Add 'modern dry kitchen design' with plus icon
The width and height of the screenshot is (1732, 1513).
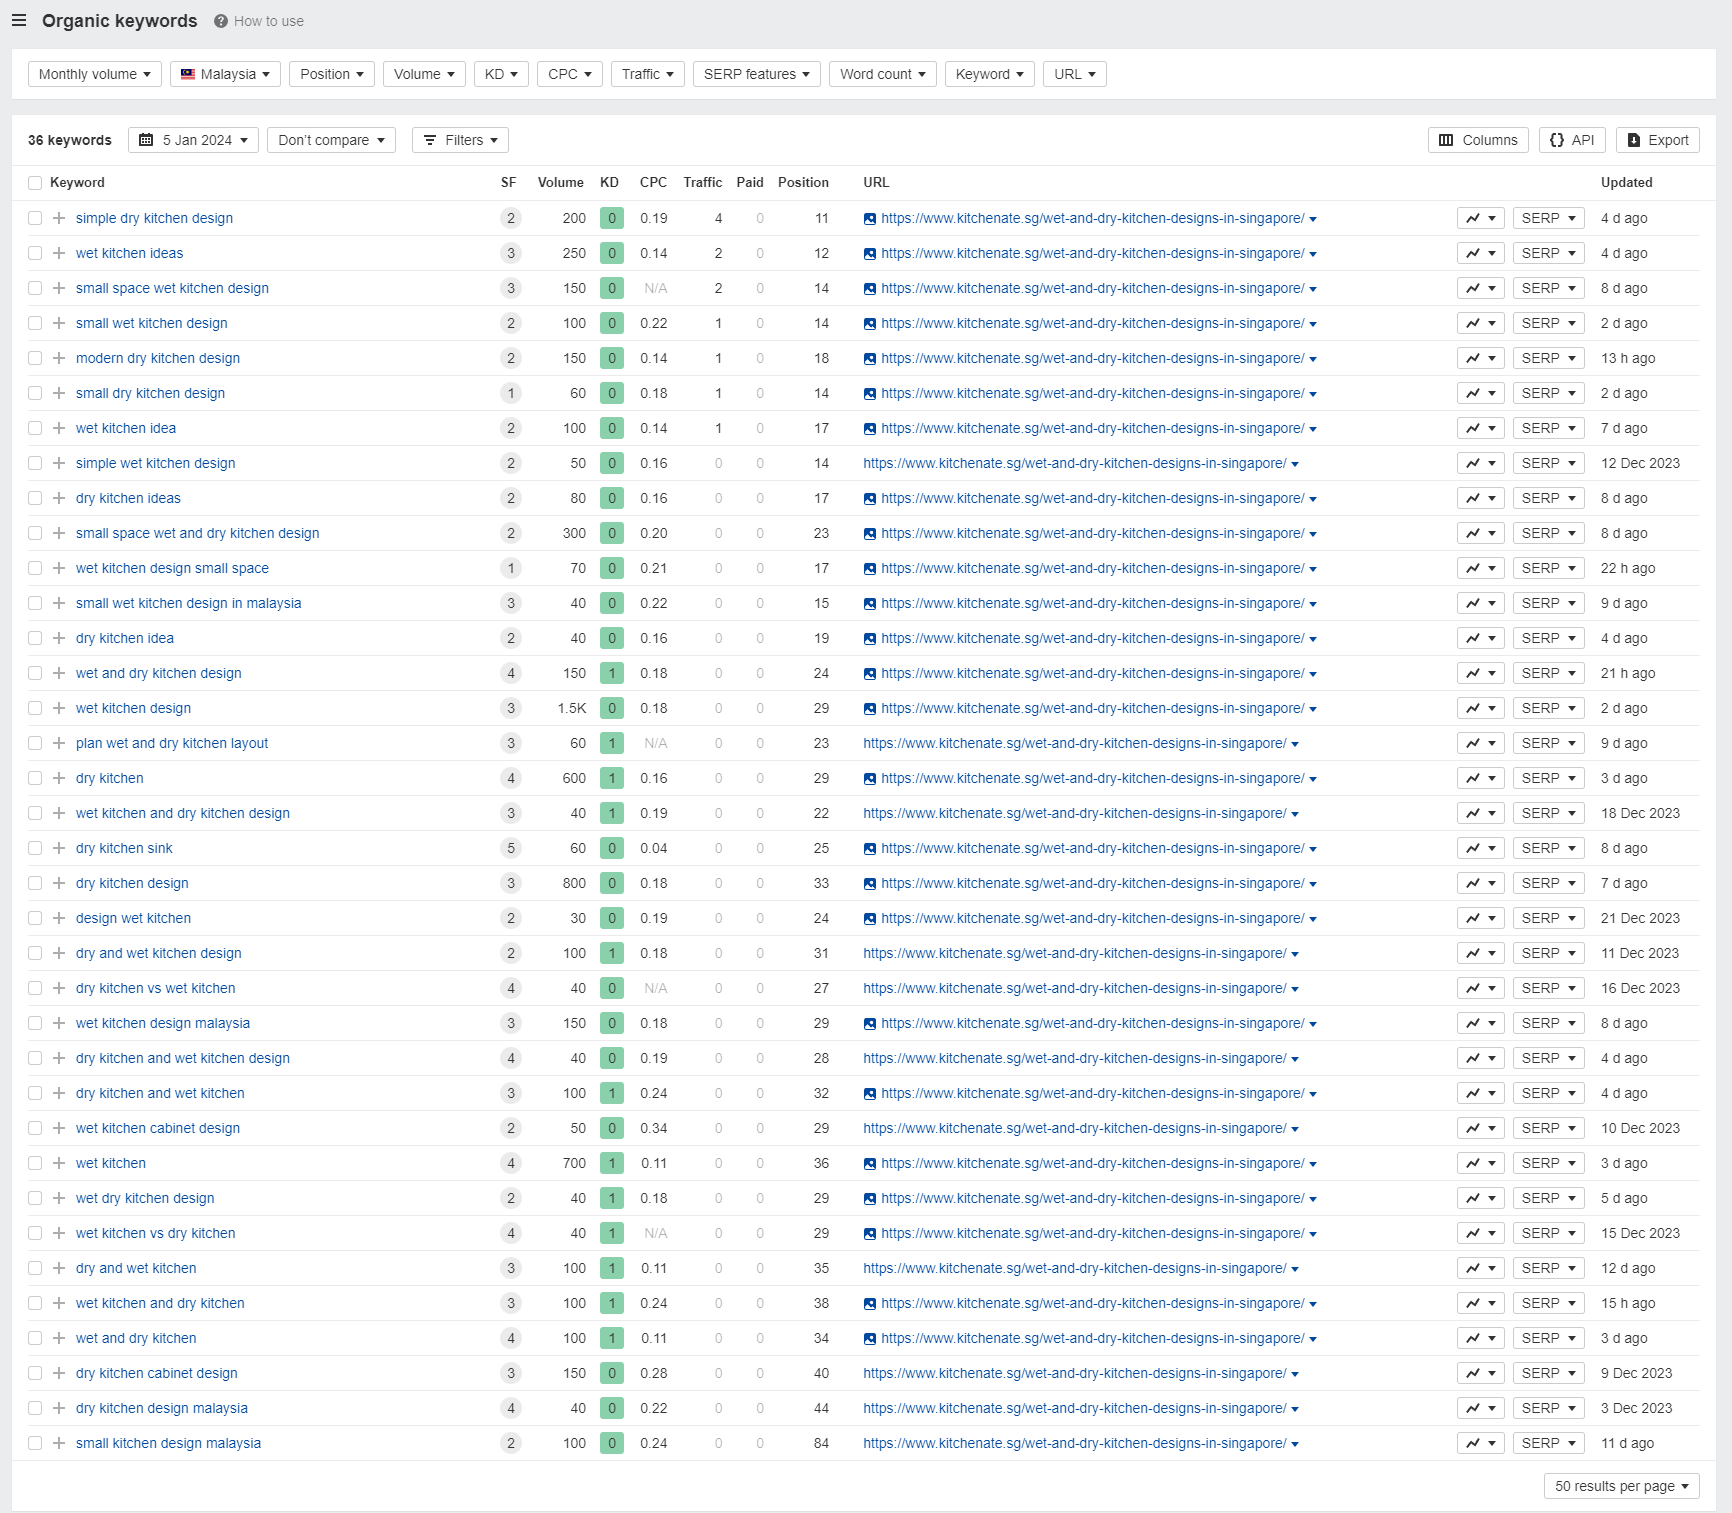59,358
